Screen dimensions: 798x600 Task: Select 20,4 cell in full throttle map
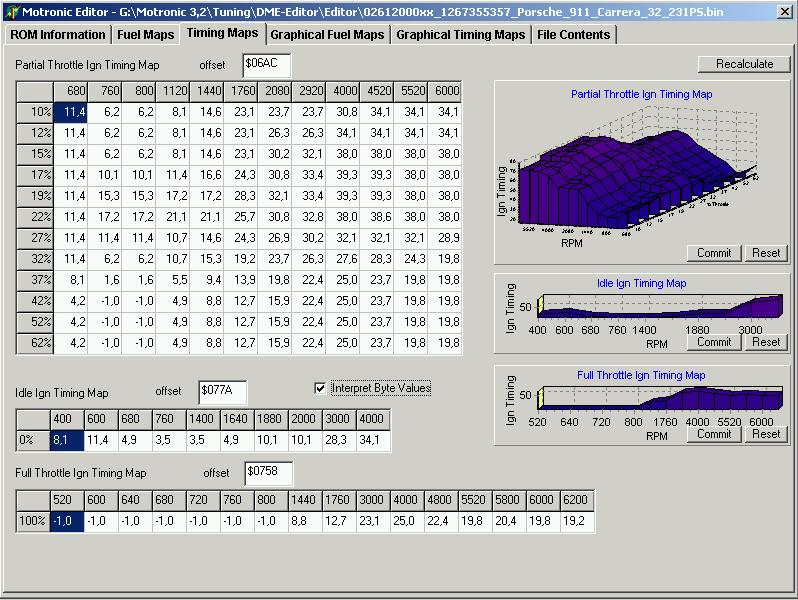tap(510, 522)
